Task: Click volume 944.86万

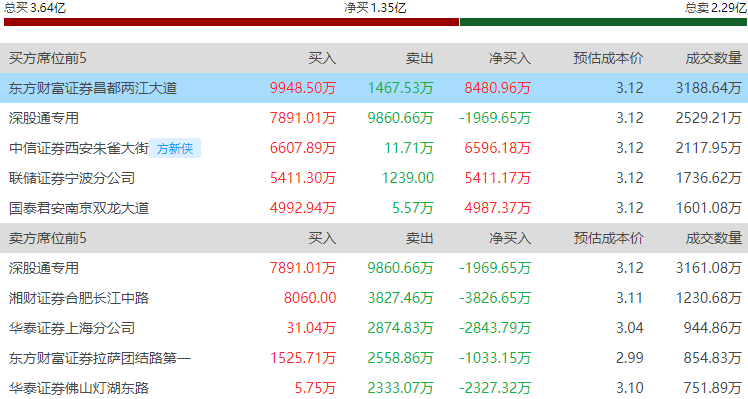Action: [713, 328]
